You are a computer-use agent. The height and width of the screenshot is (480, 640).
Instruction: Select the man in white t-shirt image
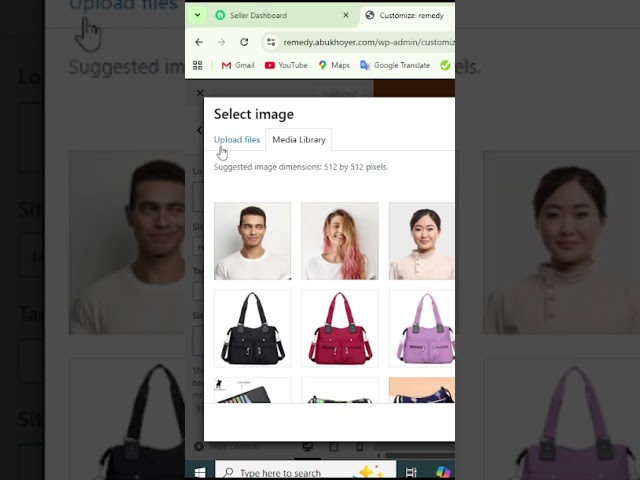(253, 241)
